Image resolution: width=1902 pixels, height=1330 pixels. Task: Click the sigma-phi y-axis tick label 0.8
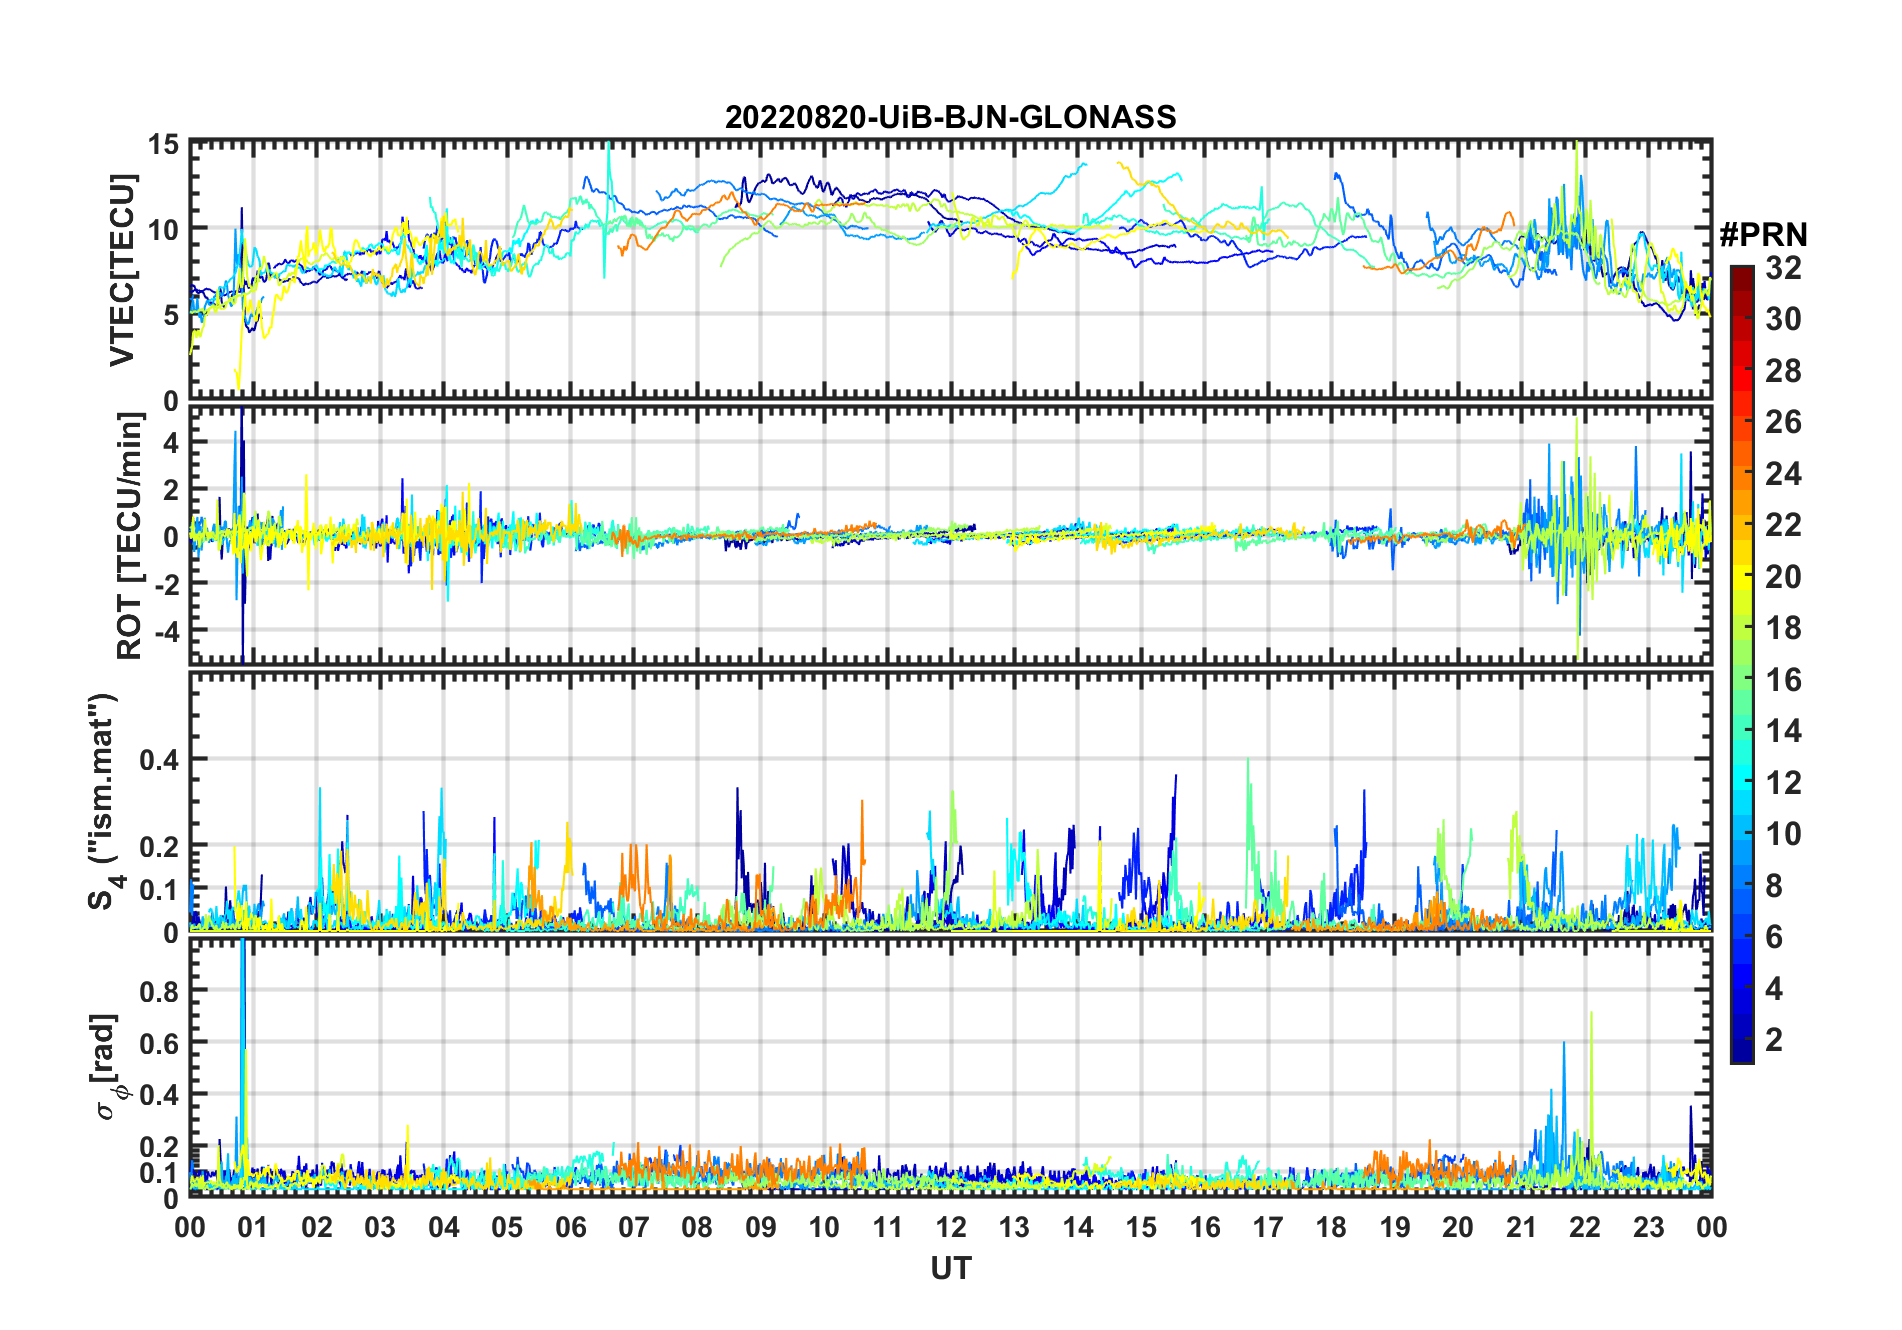pos(161,991)
